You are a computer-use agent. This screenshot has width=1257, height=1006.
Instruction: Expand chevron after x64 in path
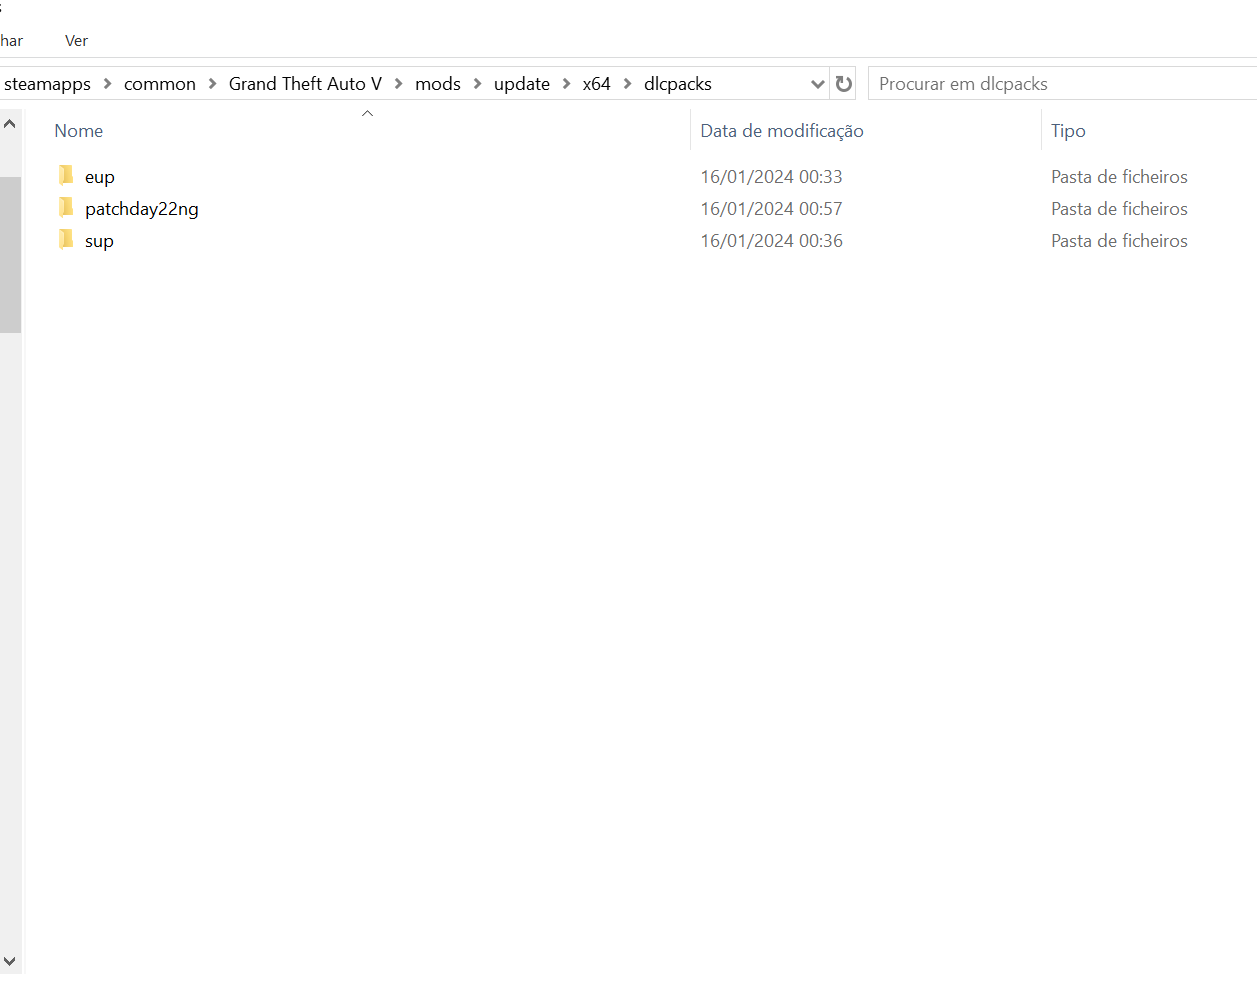click(627, 84)
